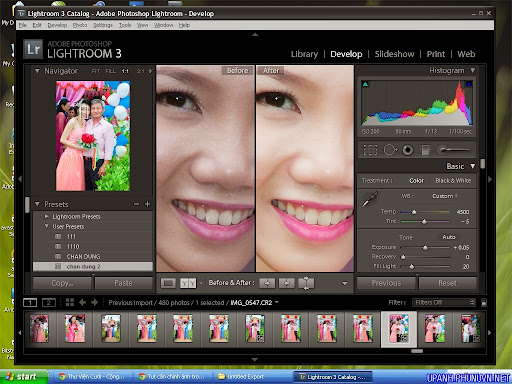Screen dimensions: 512x384
Task: Click the Reset button
Action: [x=447, y=283]
